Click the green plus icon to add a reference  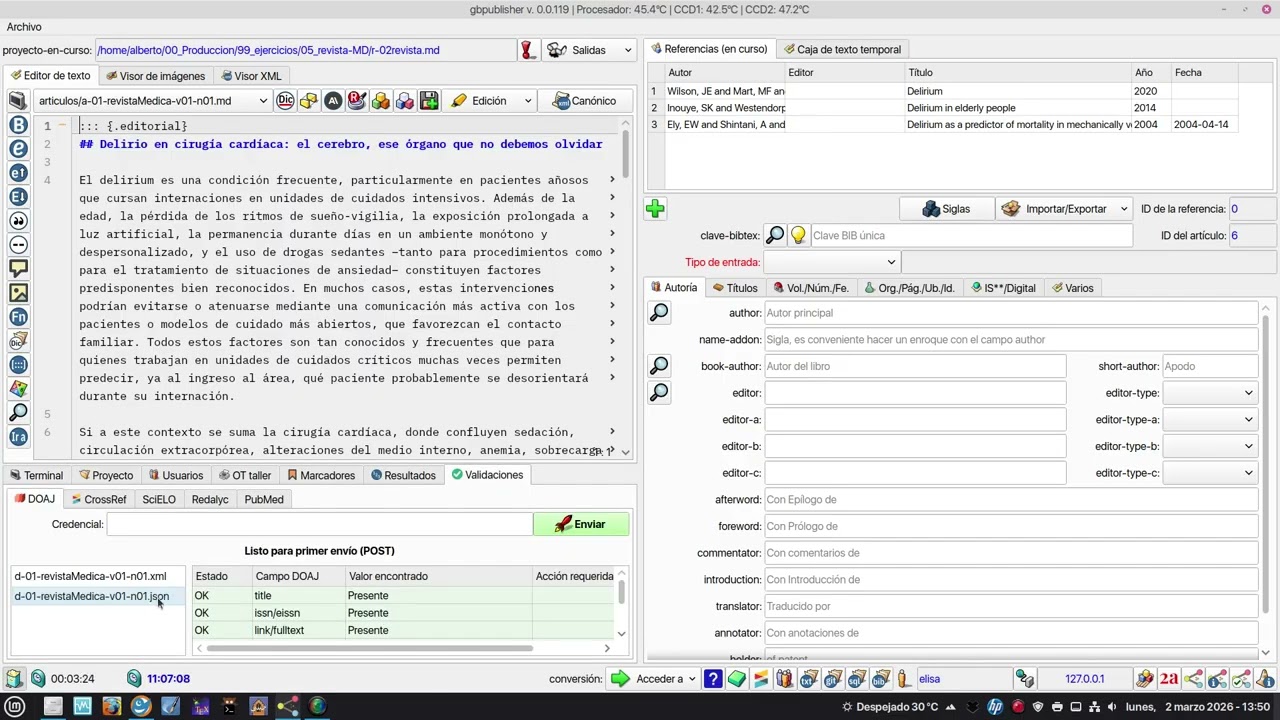pos(655,209)
